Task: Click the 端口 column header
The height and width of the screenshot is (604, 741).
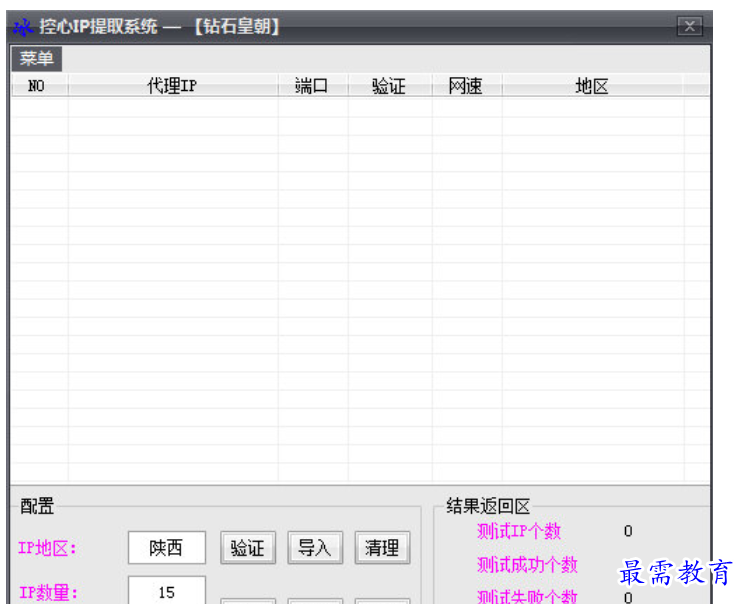Action: click(313, 86)
